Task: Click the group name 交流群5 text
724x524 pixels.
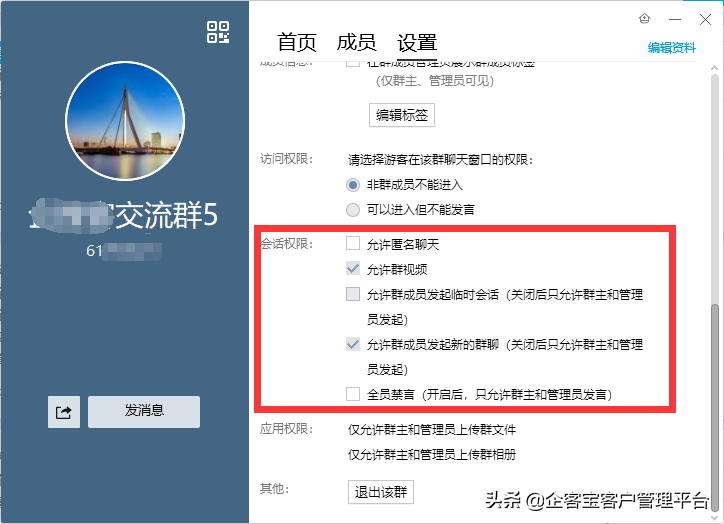Action: (x=166, y=215)
